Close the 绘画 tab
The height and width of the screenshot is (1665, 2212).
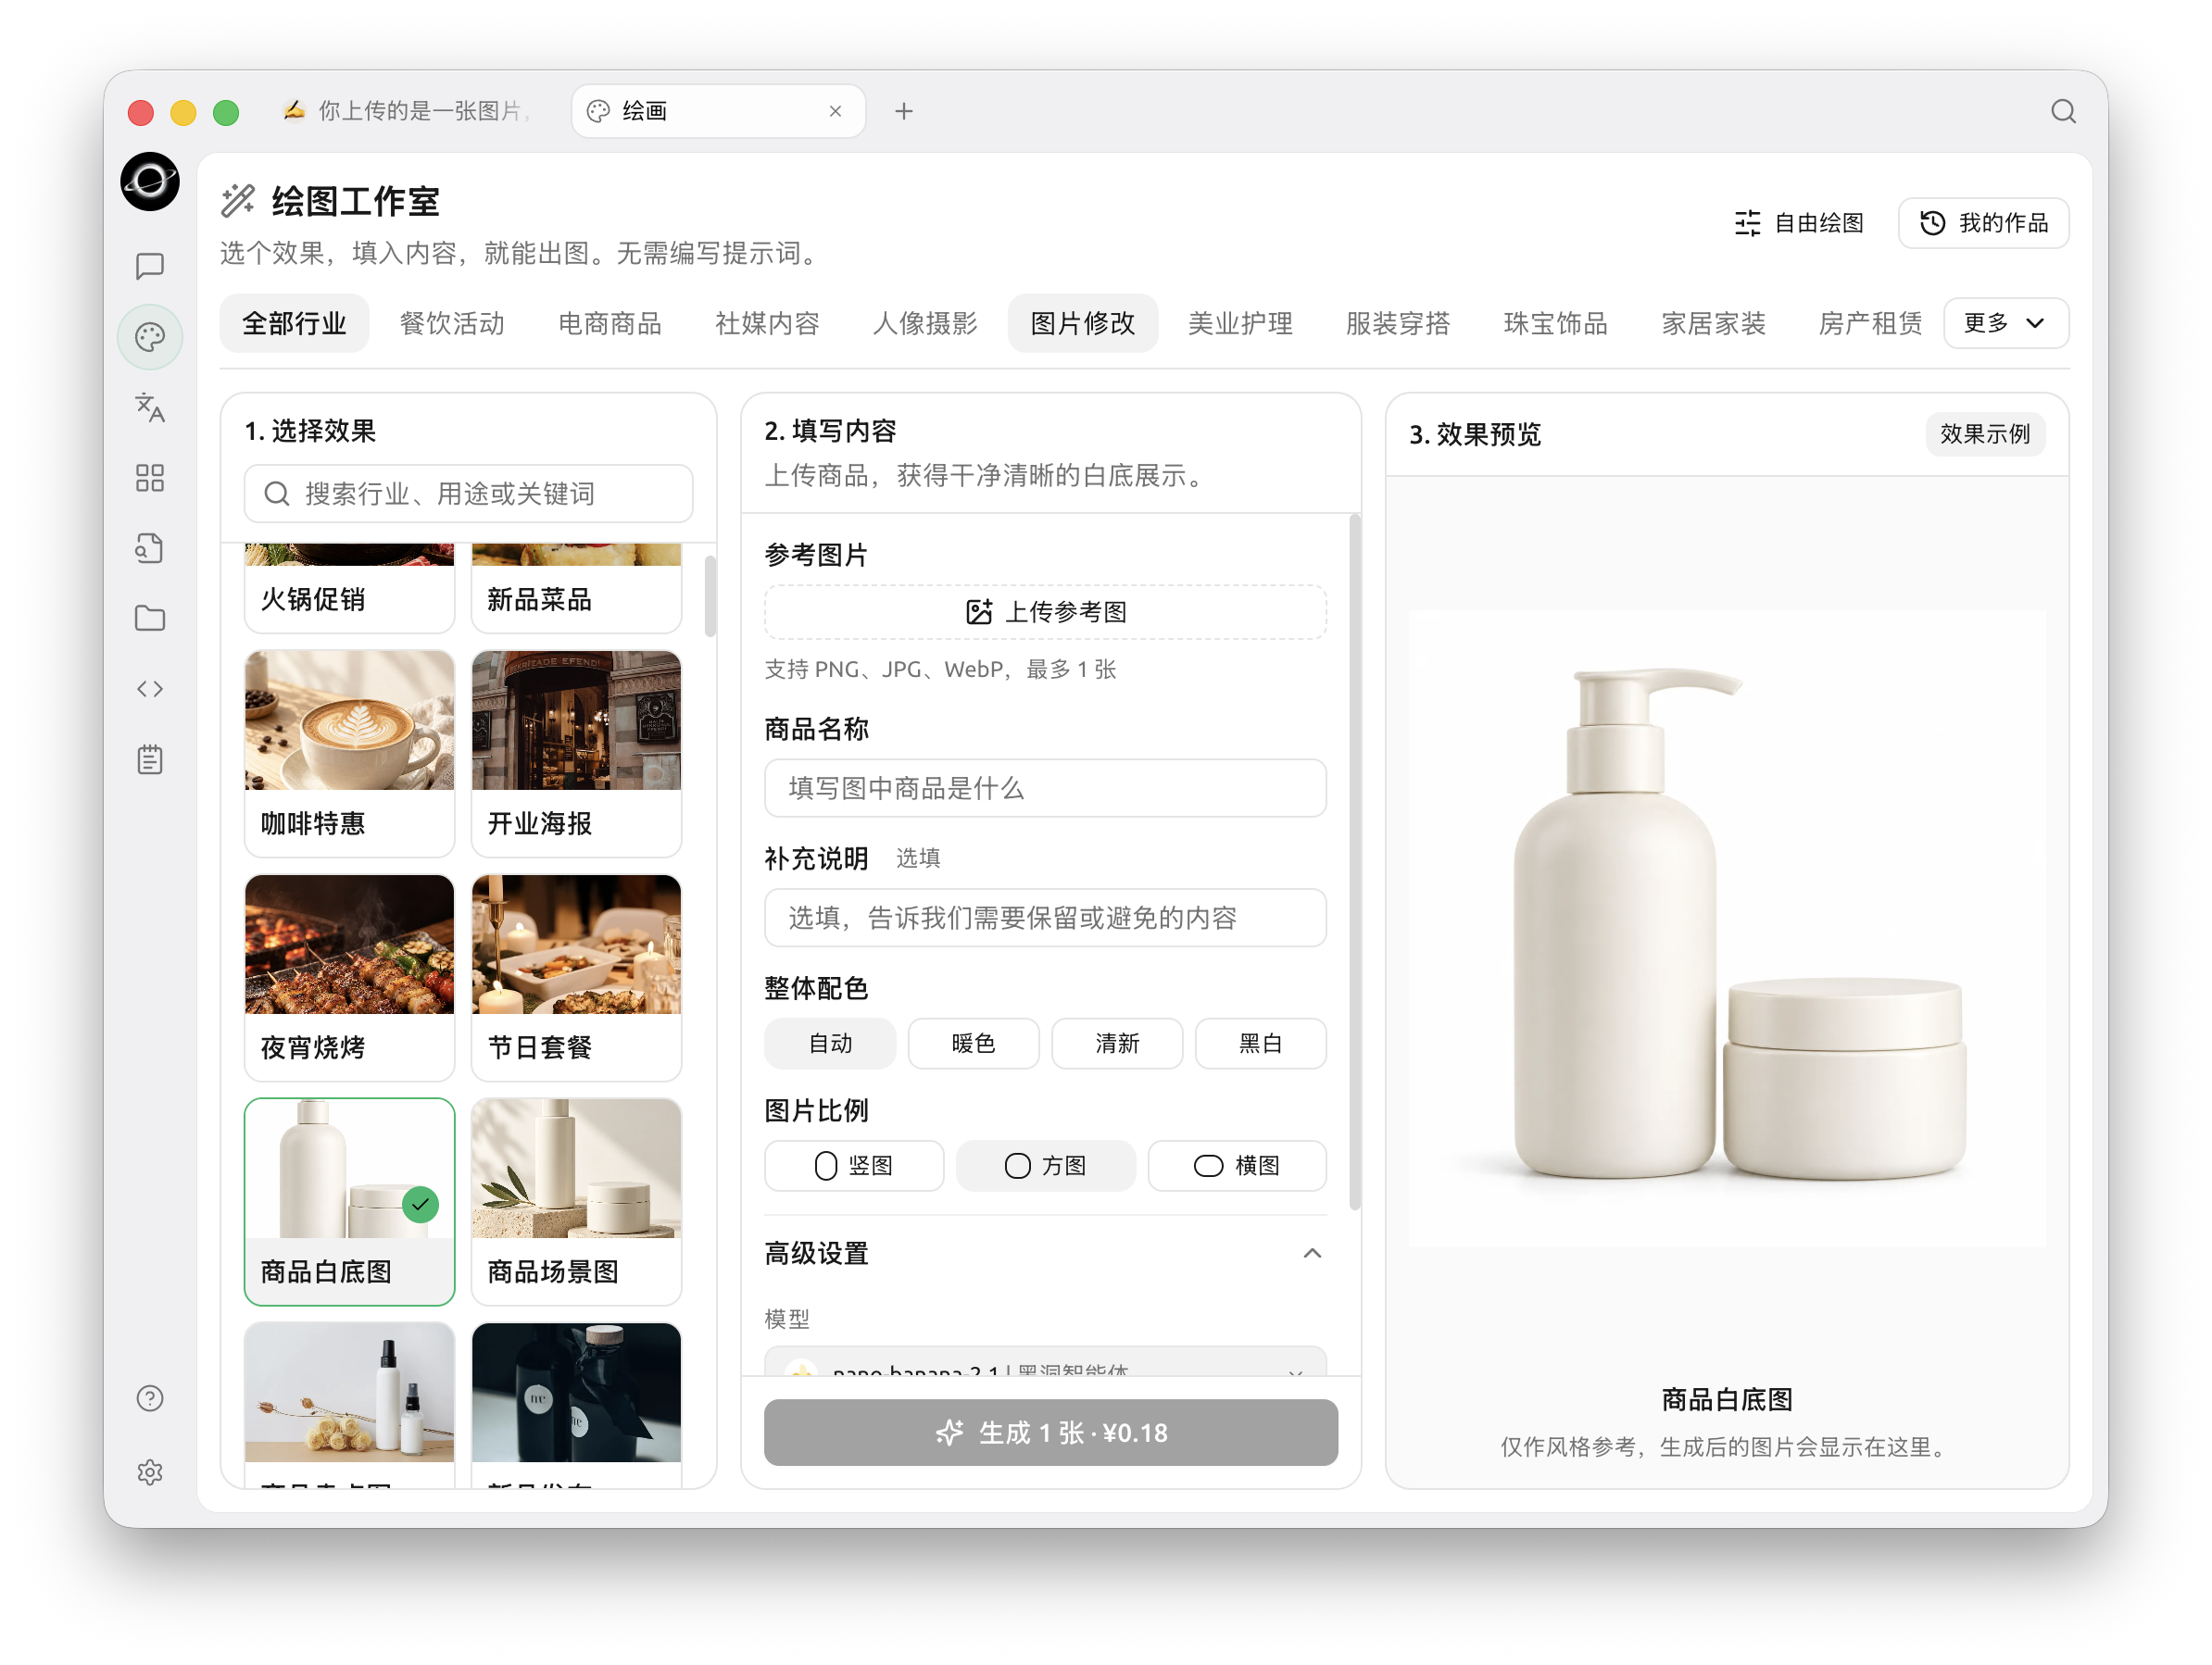pos(835,111)
